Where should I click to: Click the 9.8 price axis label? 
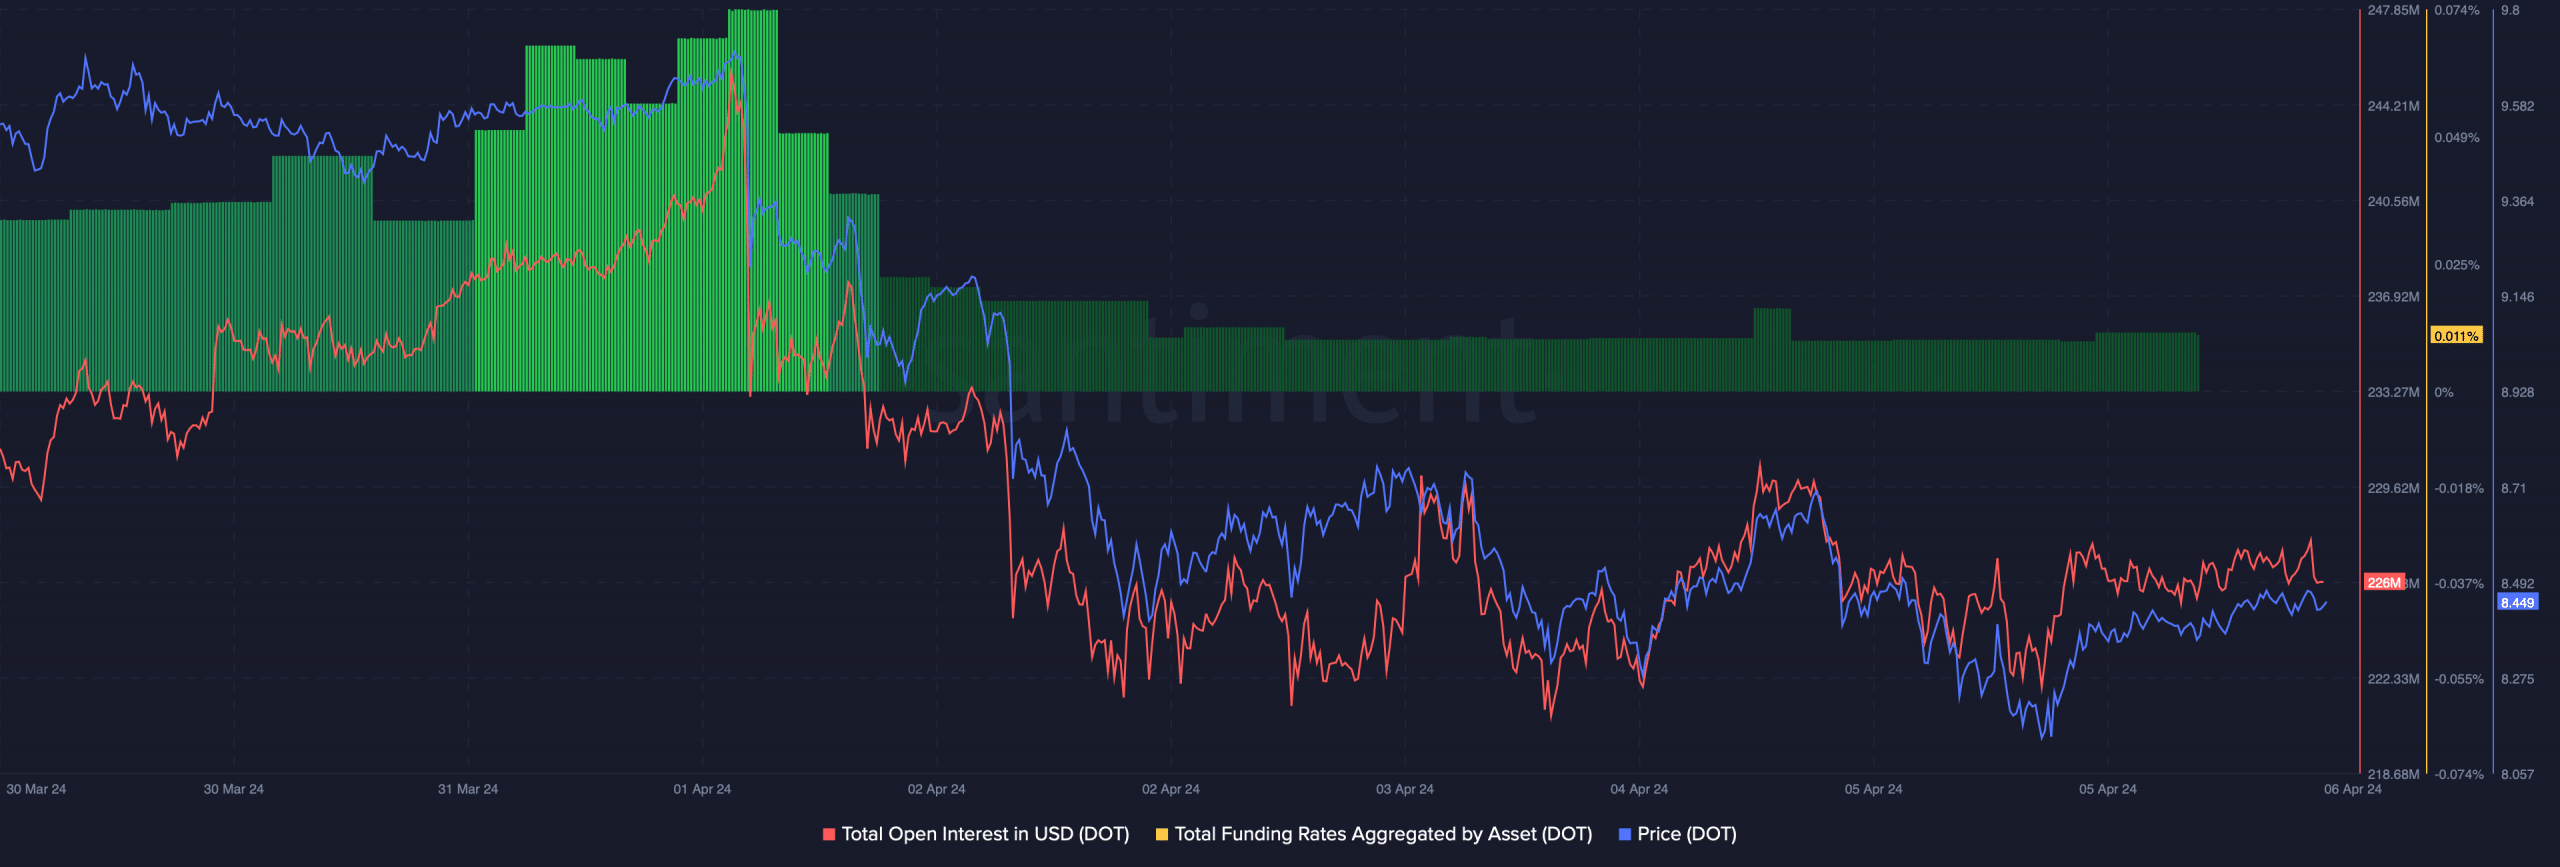pyautogui.click(x=2510, y=10)
